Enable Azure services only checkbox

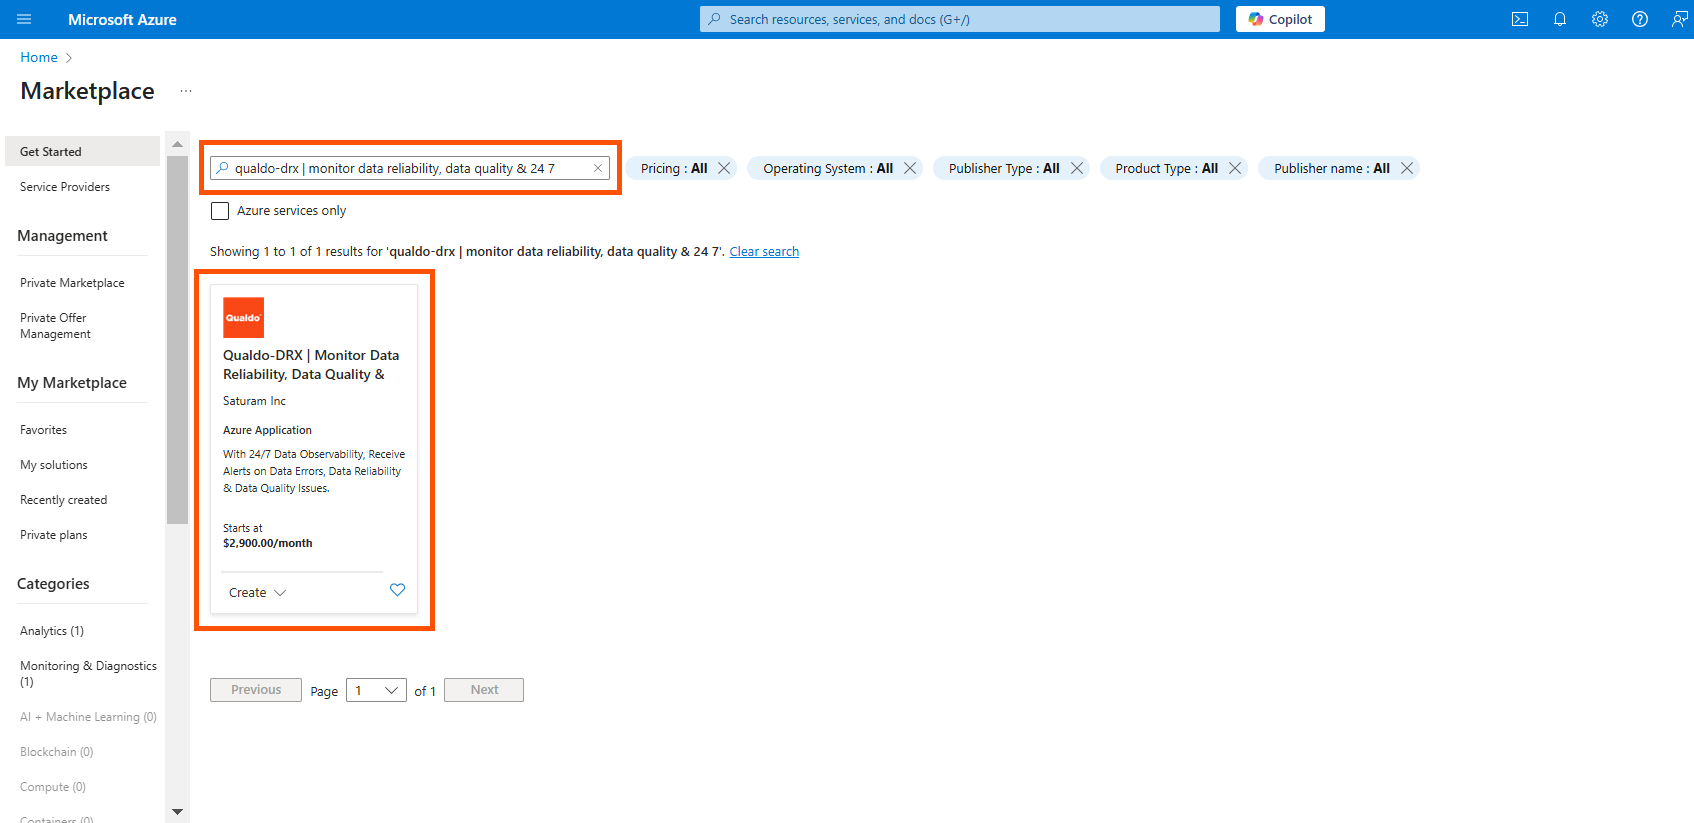pyautogui.click(x=220, y=211)
